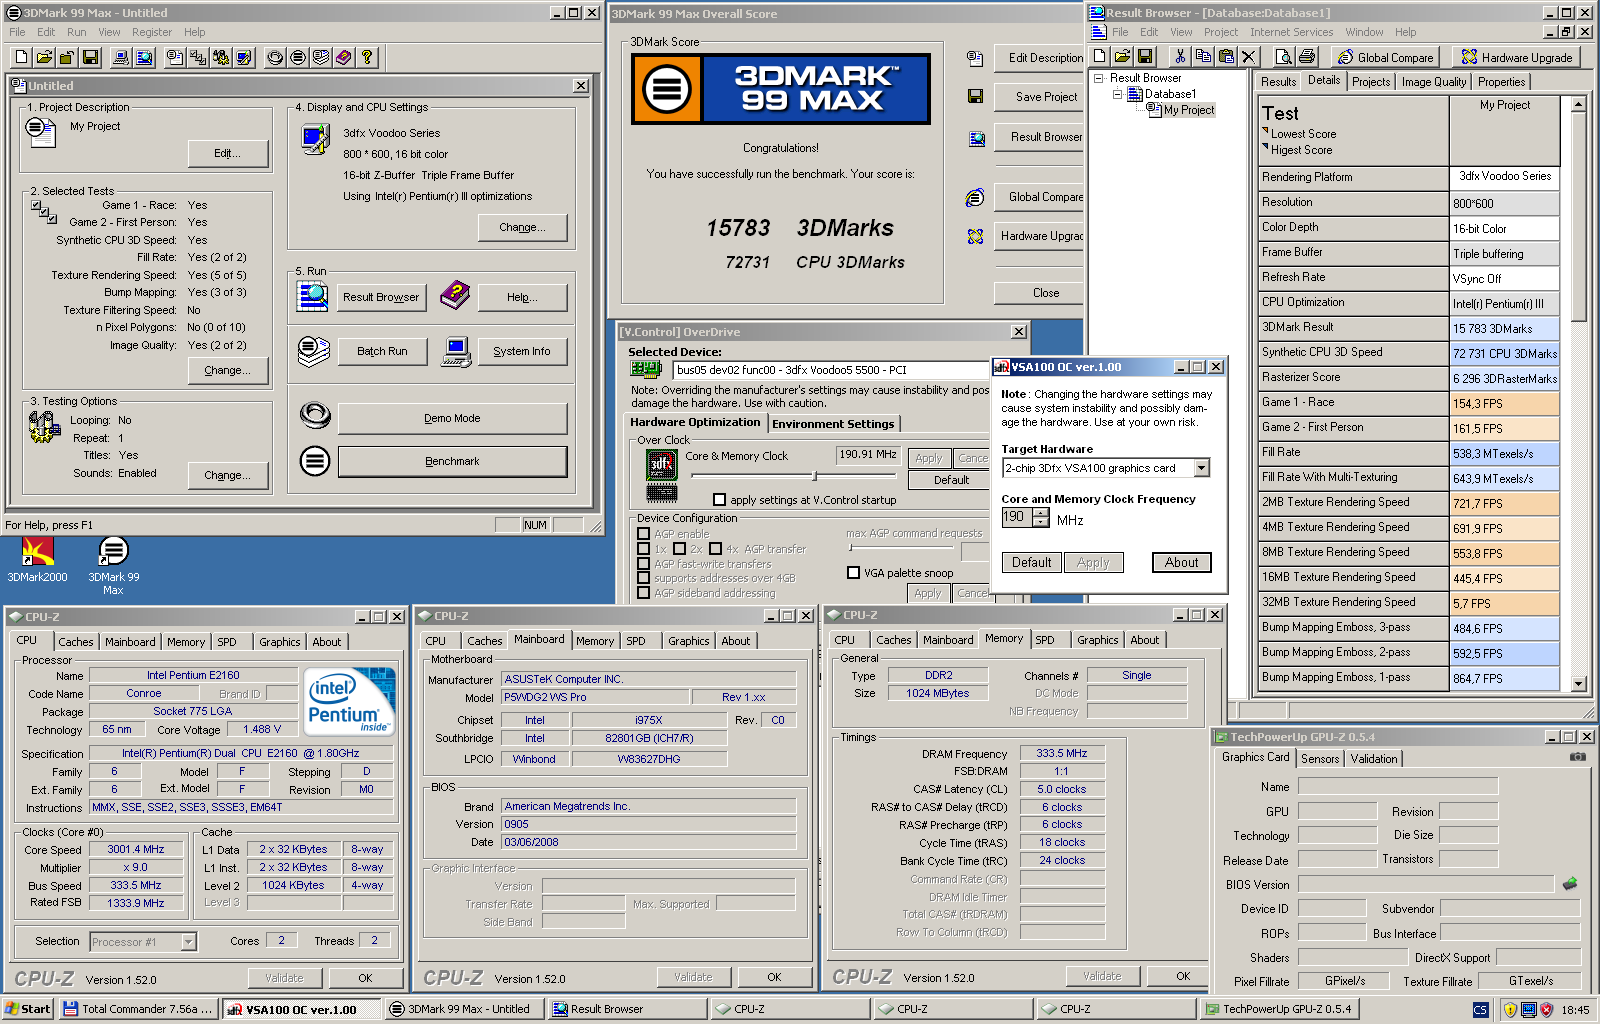Screen dimensions: 1600x1024
Task: Click purple help book icon in 3DMark 99 toolbar
Action: tap(344, 57)
